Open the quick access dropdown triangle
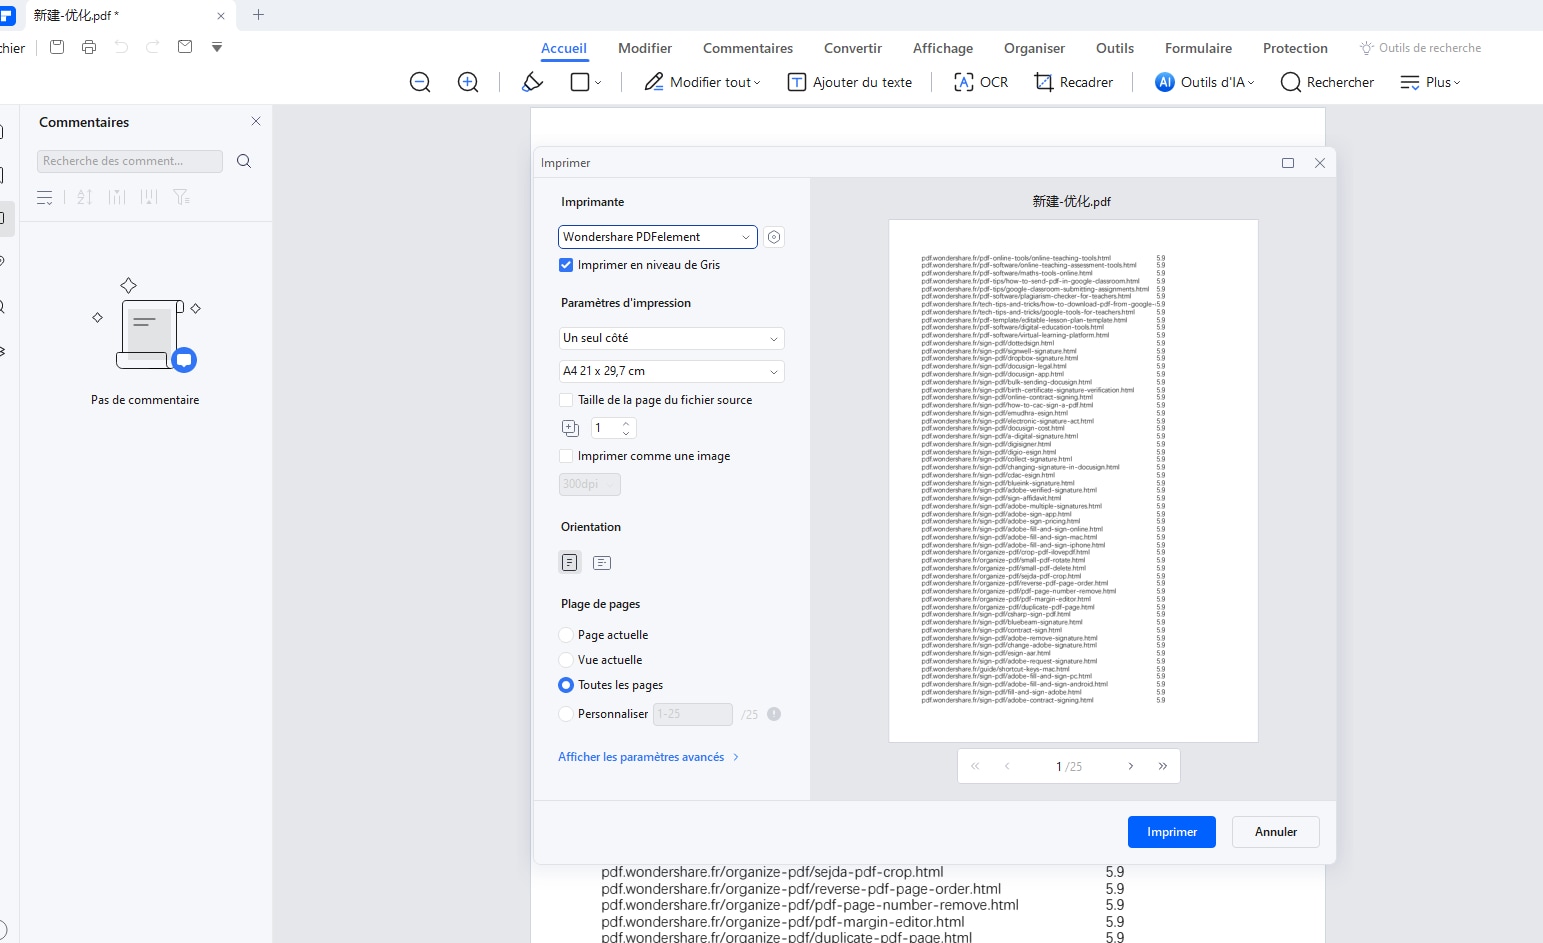 point(217,47)
